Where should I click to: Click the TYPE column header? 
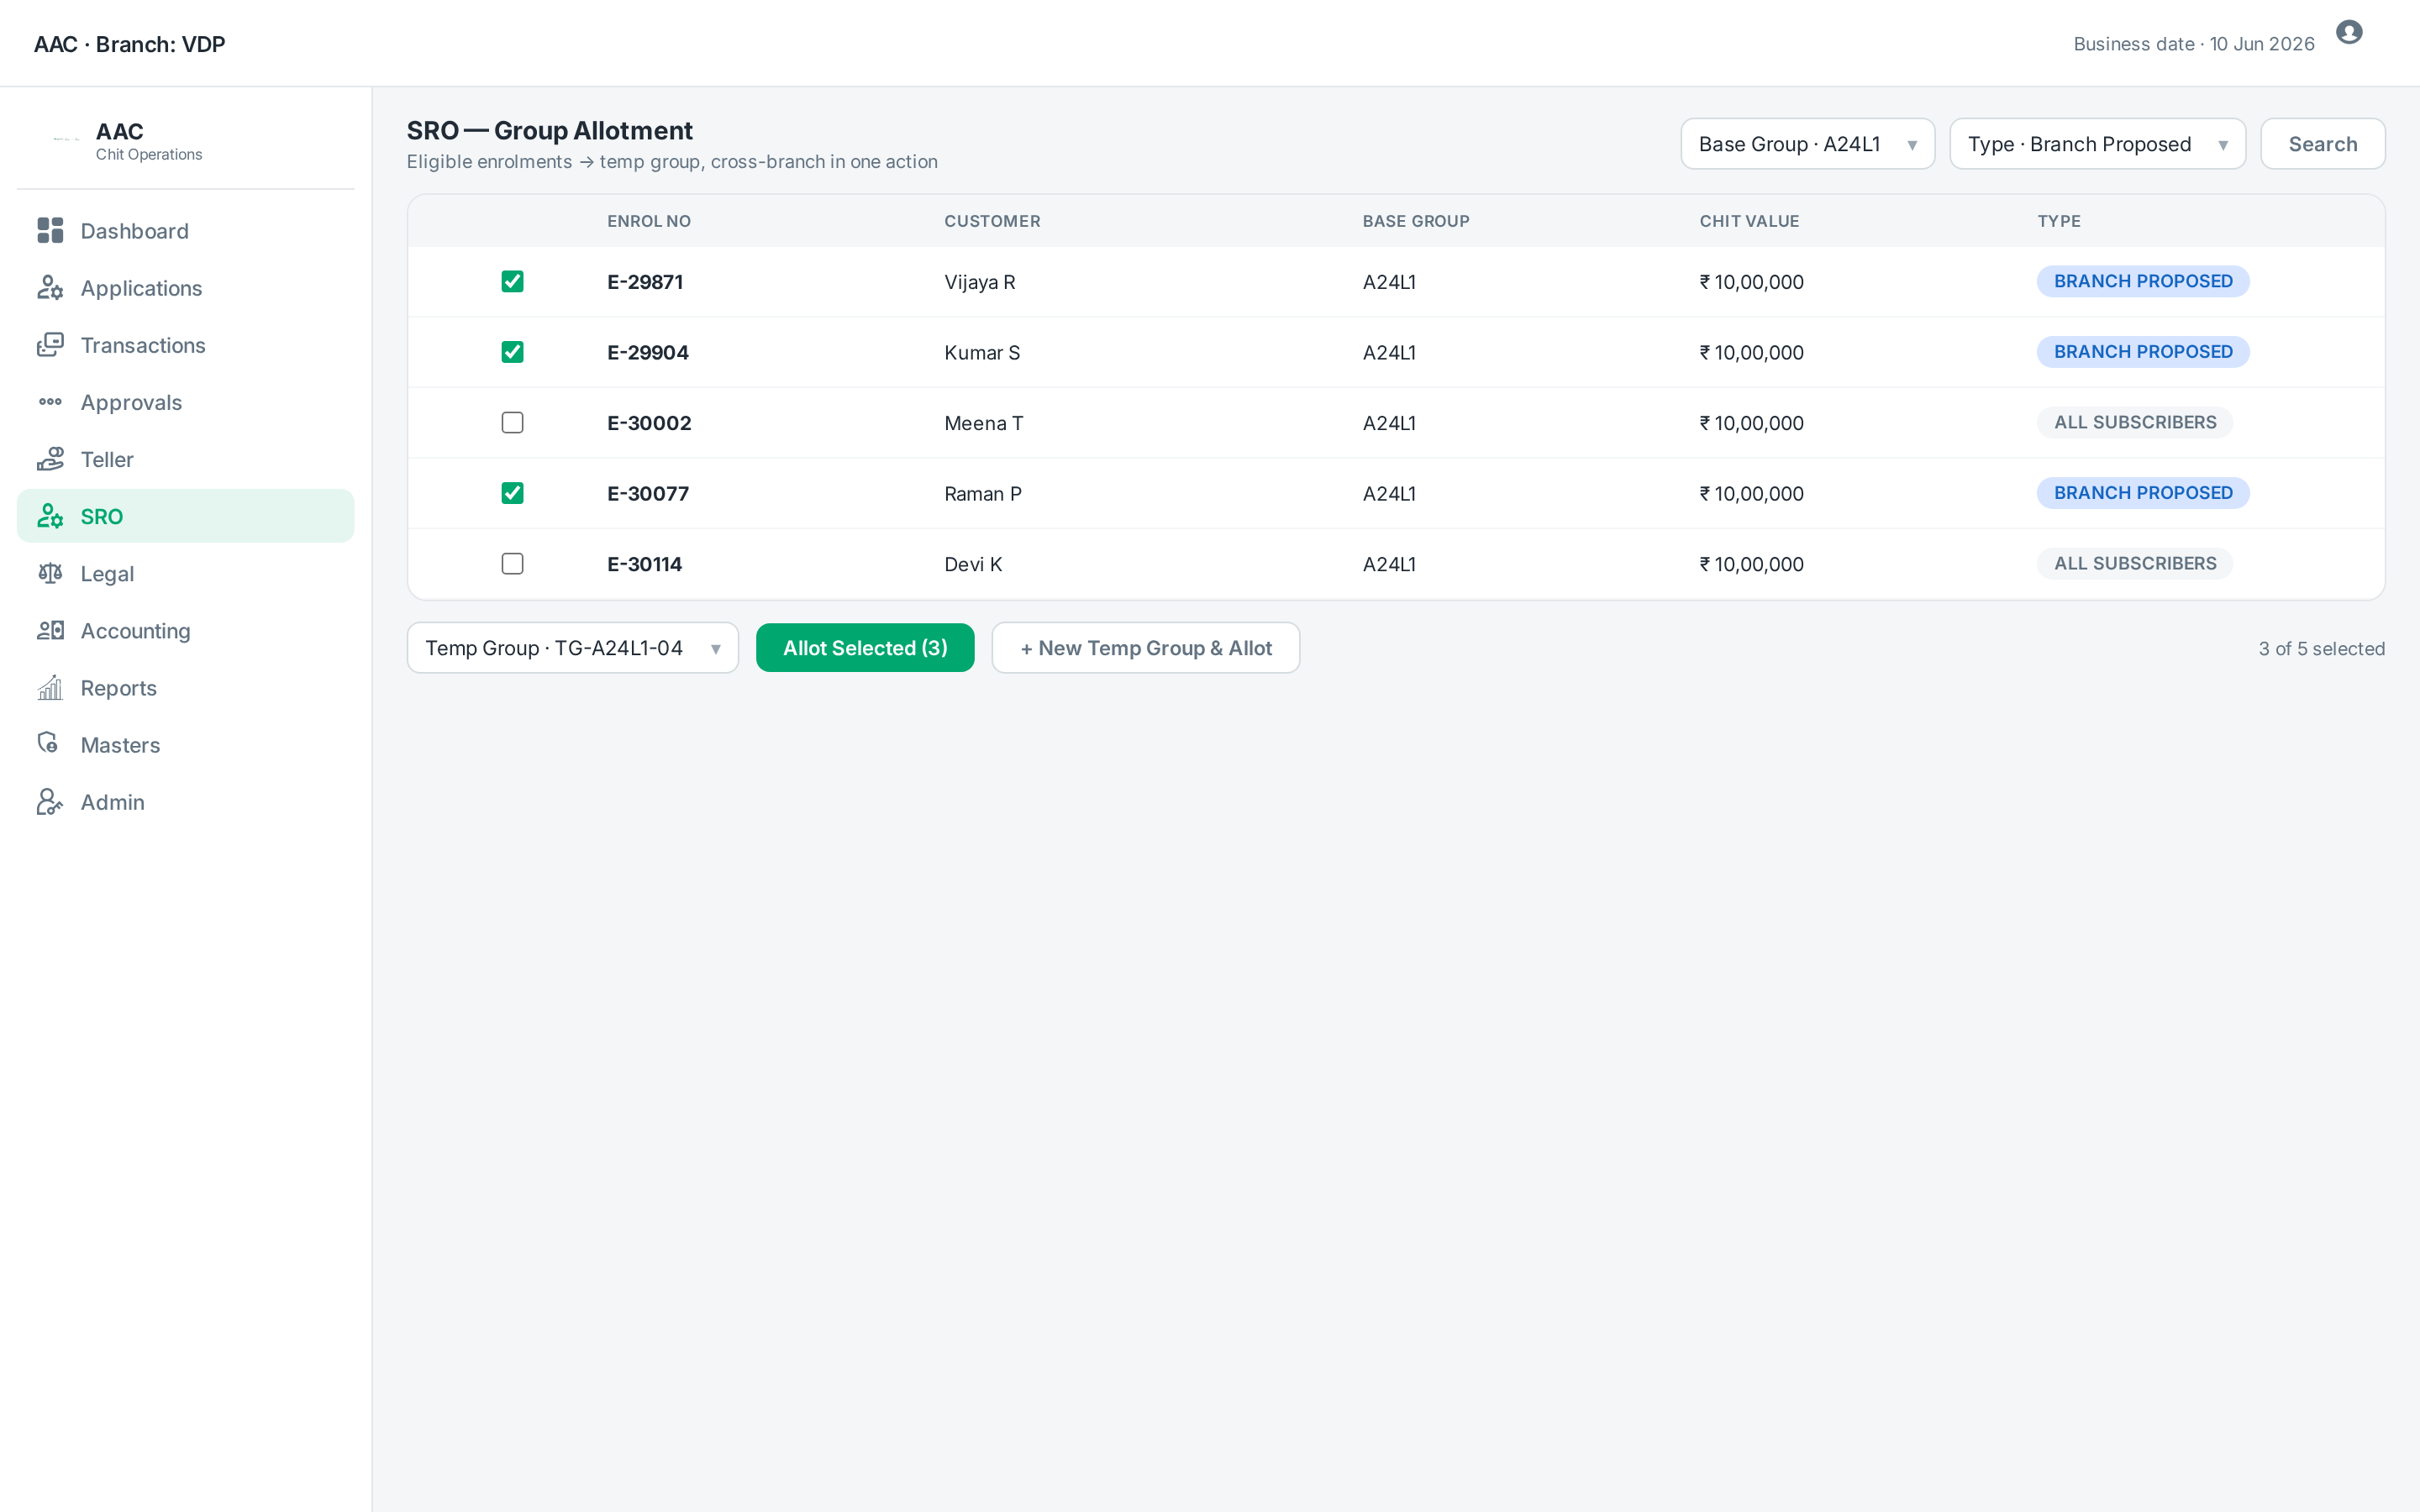[x=2059, y=221]
